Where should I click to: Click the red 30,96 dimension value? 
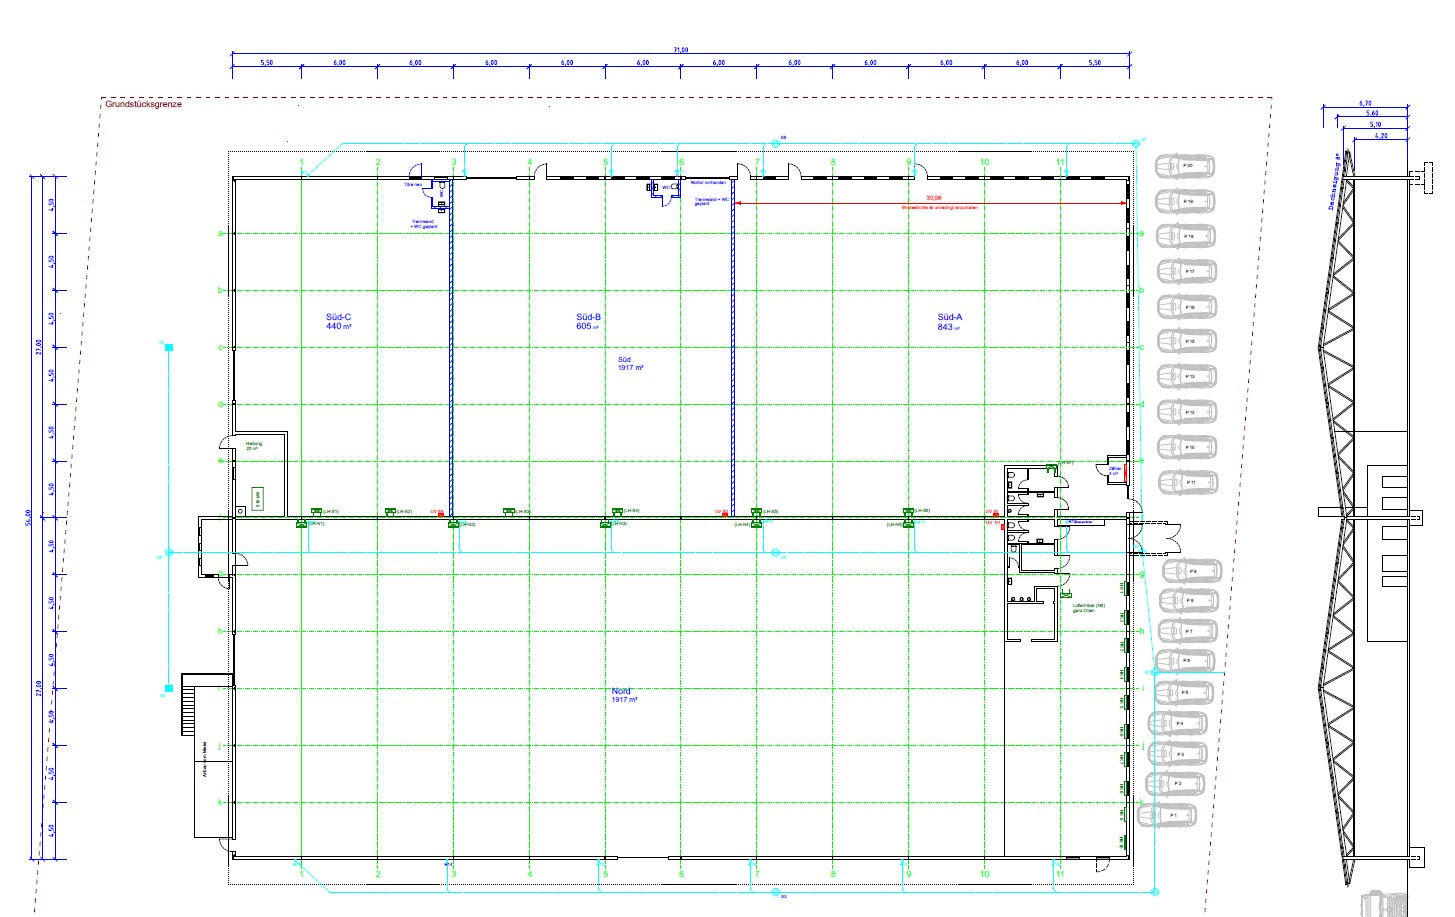click(934, 198)
